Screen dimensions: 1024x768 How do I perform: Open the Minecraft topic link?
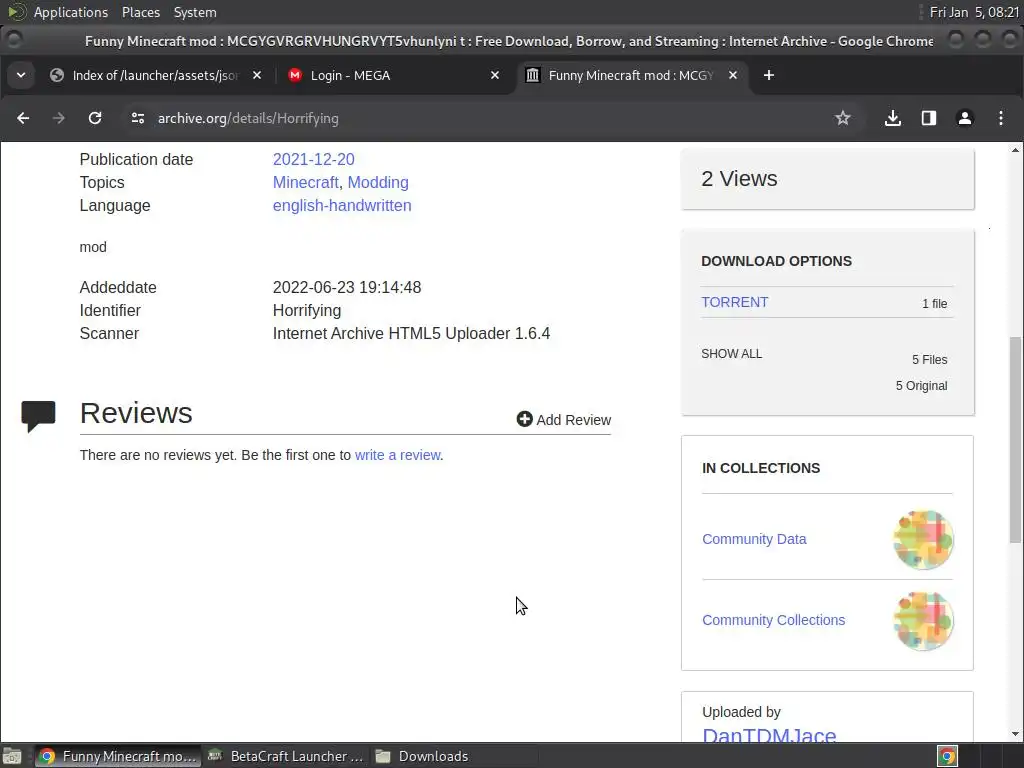305,182
